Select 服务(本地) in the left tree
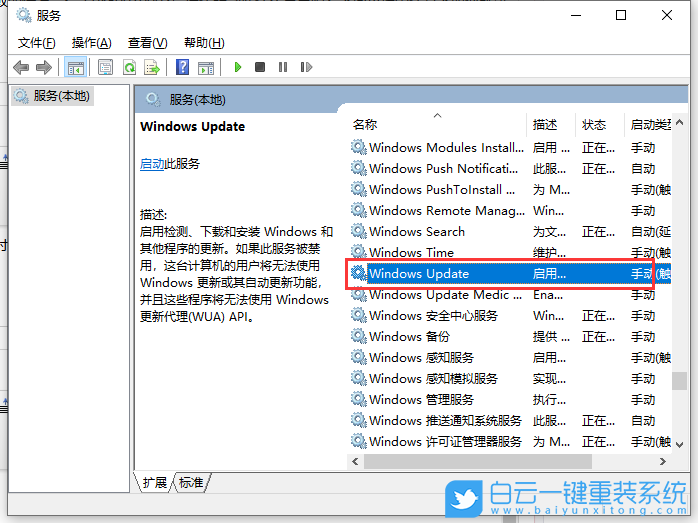Screen dimensions: 698x523 pyautogui.click(x=53, y=96)
